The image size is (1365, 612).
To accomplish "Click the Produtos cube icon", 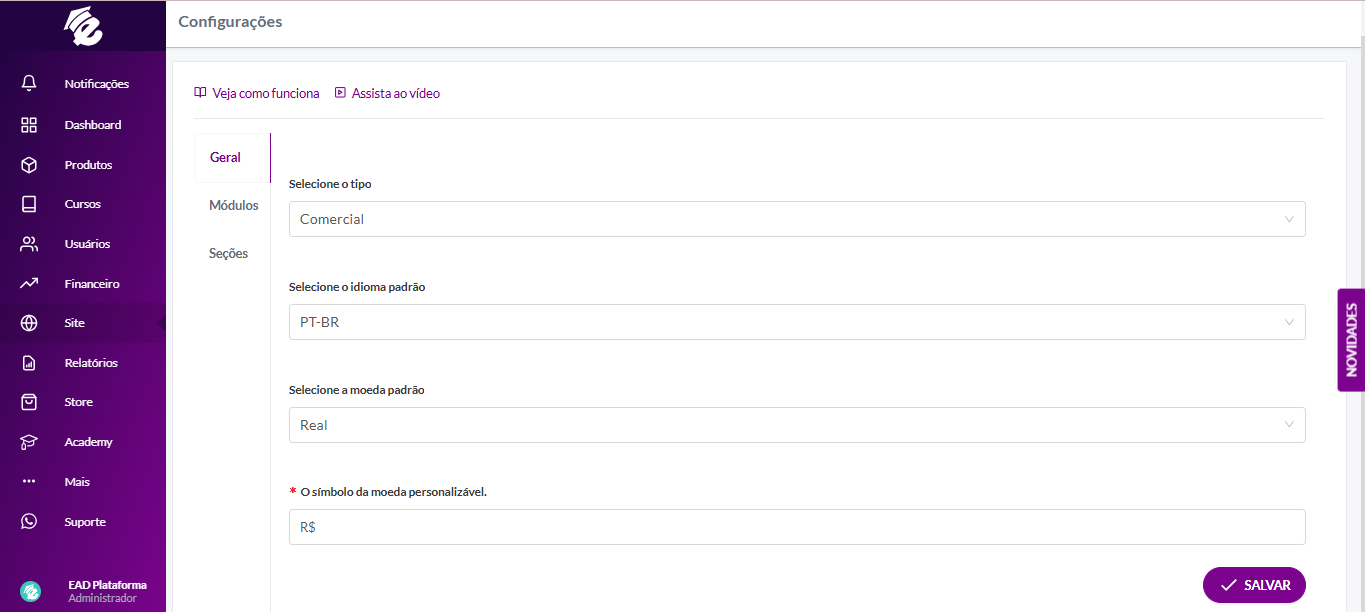I will [29, 165].
